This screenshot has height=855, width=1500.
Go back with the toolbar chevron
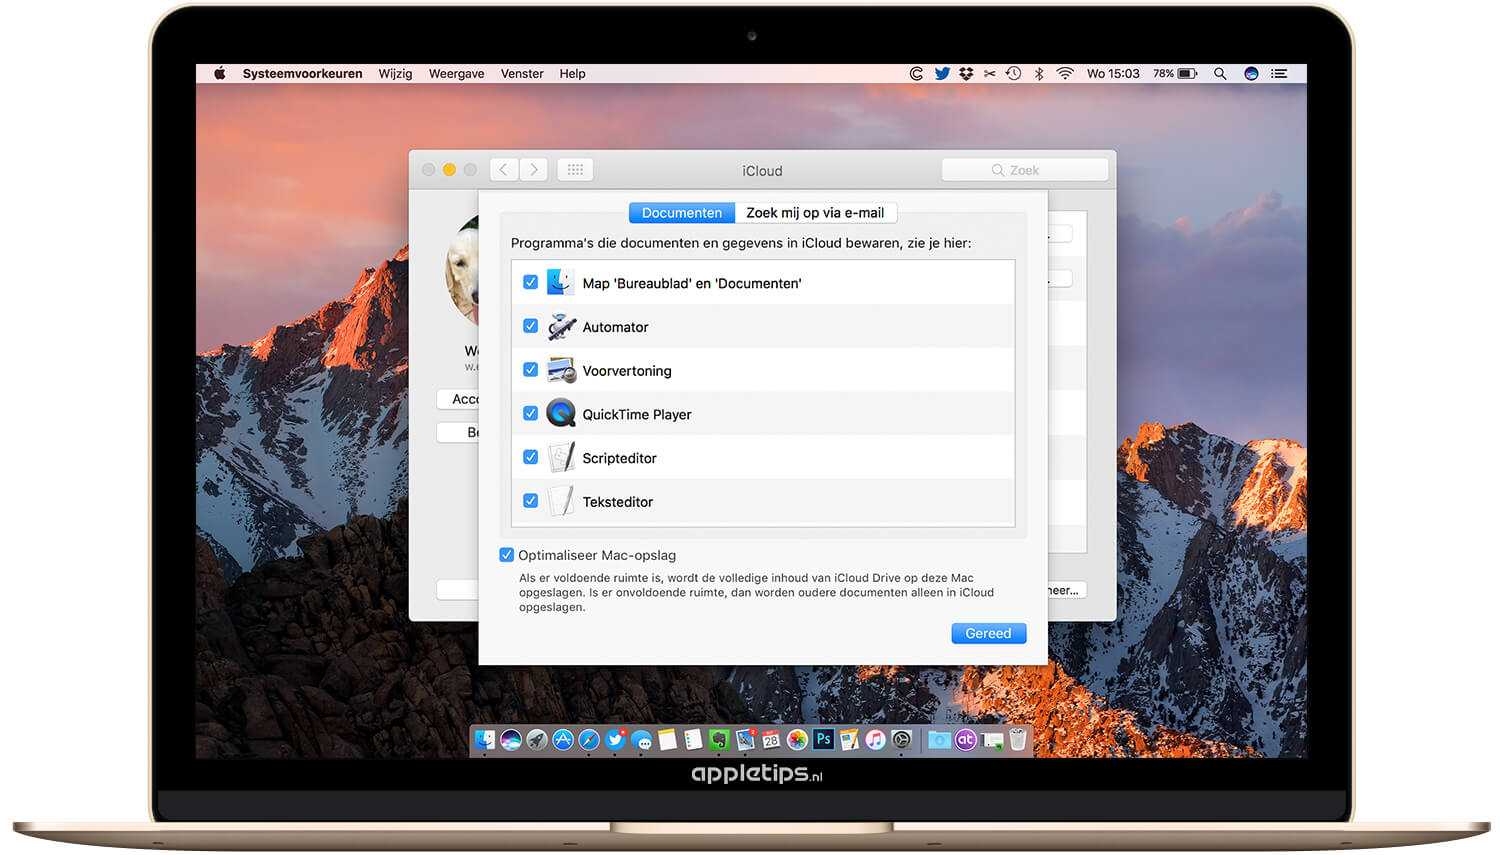pos(504,170)
